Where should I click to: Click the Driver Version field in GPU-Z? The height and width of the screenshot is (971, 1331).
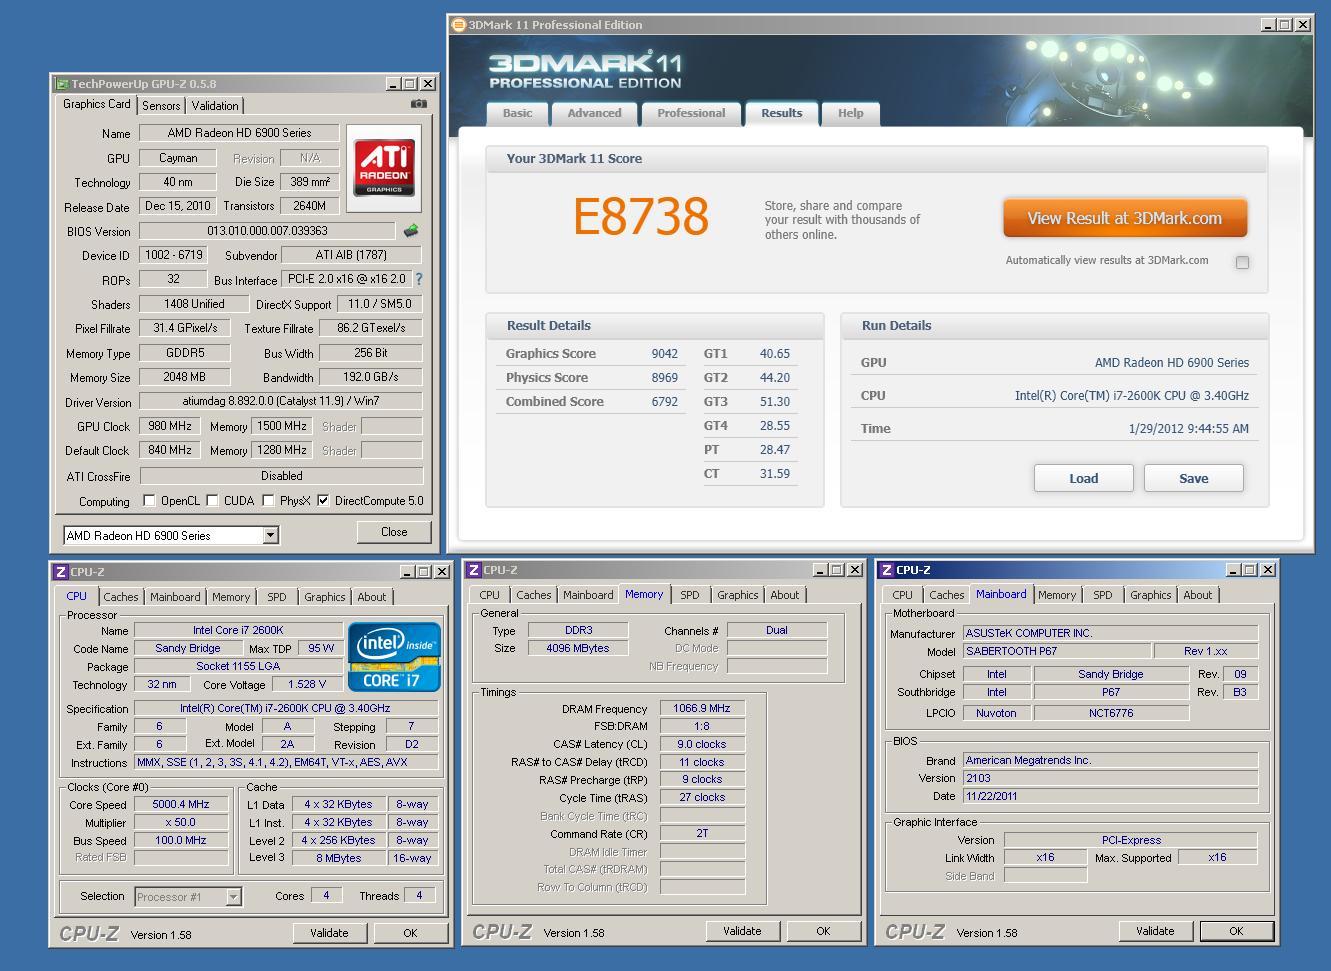click(x=281, y=401)
